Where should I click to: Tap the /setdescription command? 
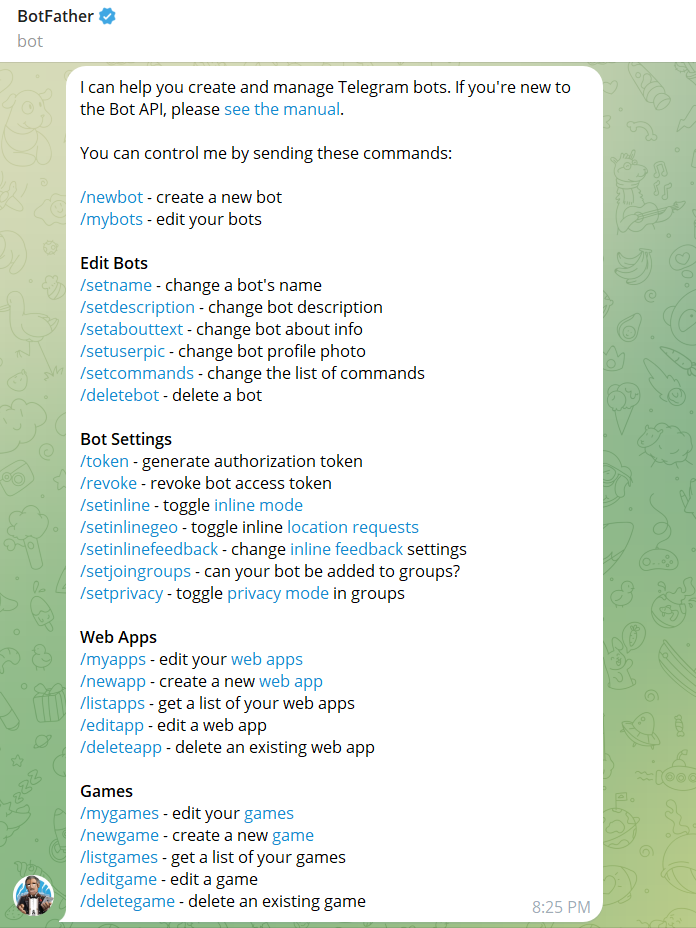pyautogui.click(x=137, y=307)
